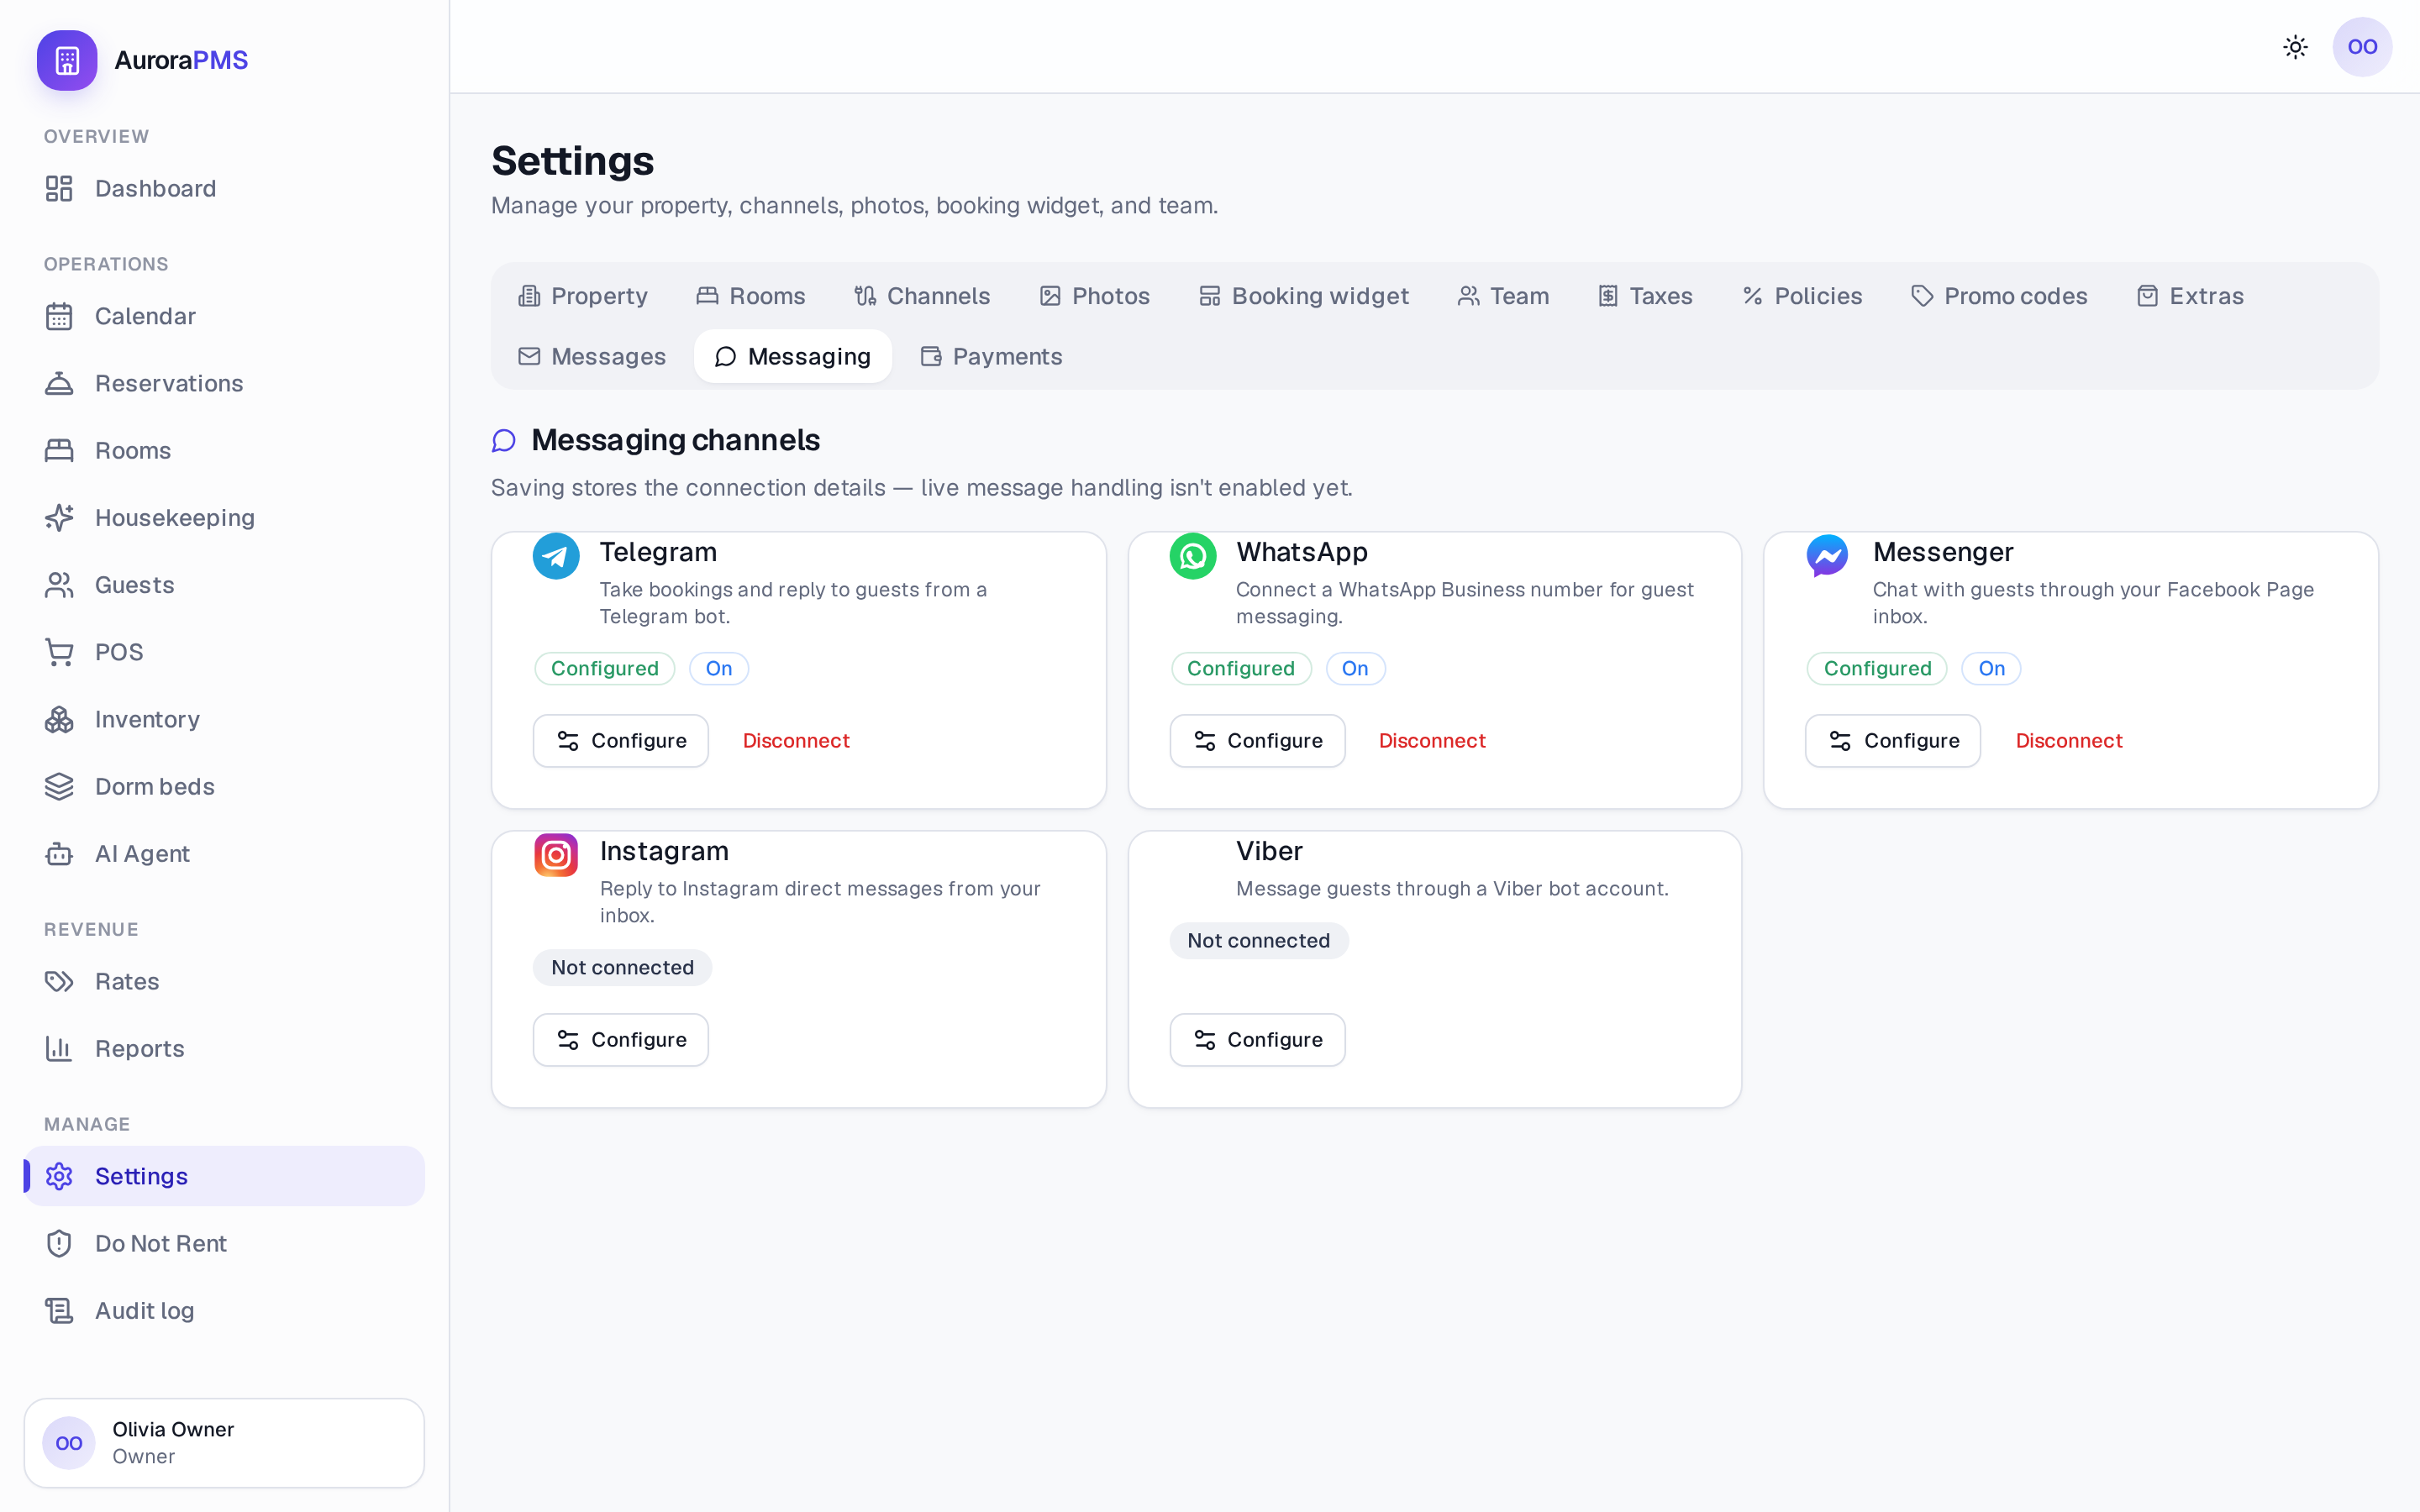The image size is (2420, 1512).
Task: Configure the Telegram channel
Action: [620, 741]
